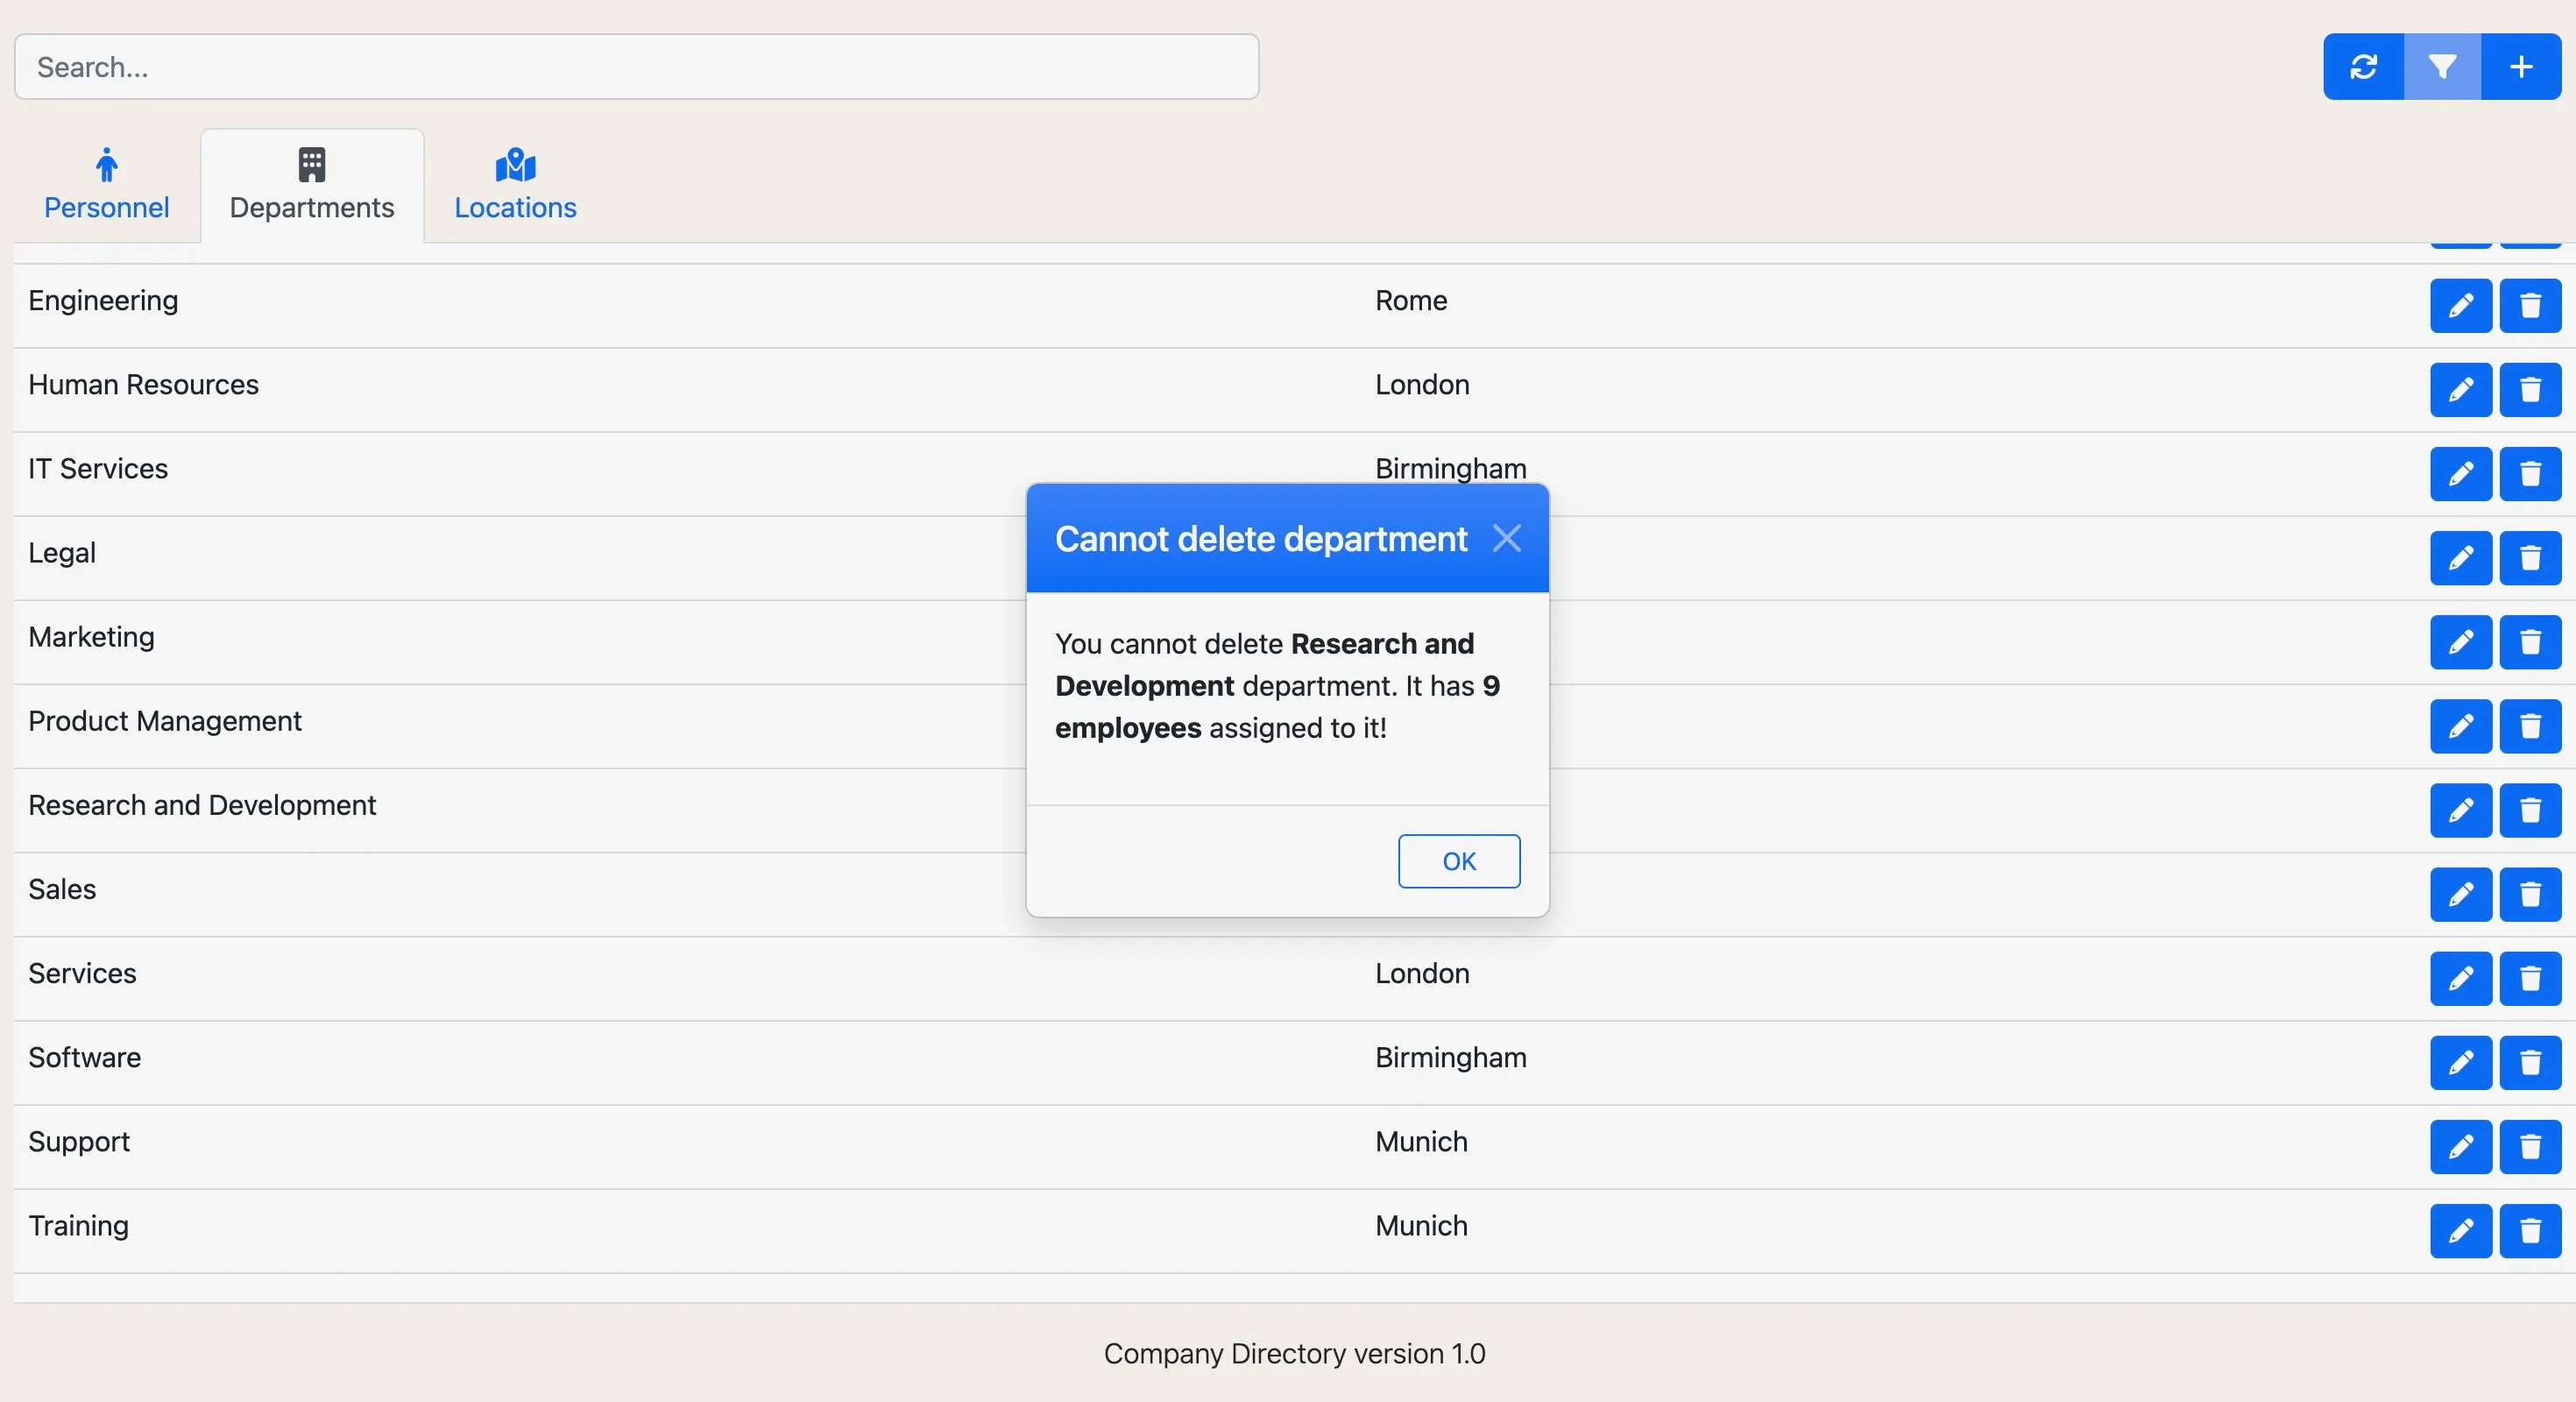Viewport: 2576px width, 1402px height.
Task: Open the Locations tab
Action: click(515, 184)
